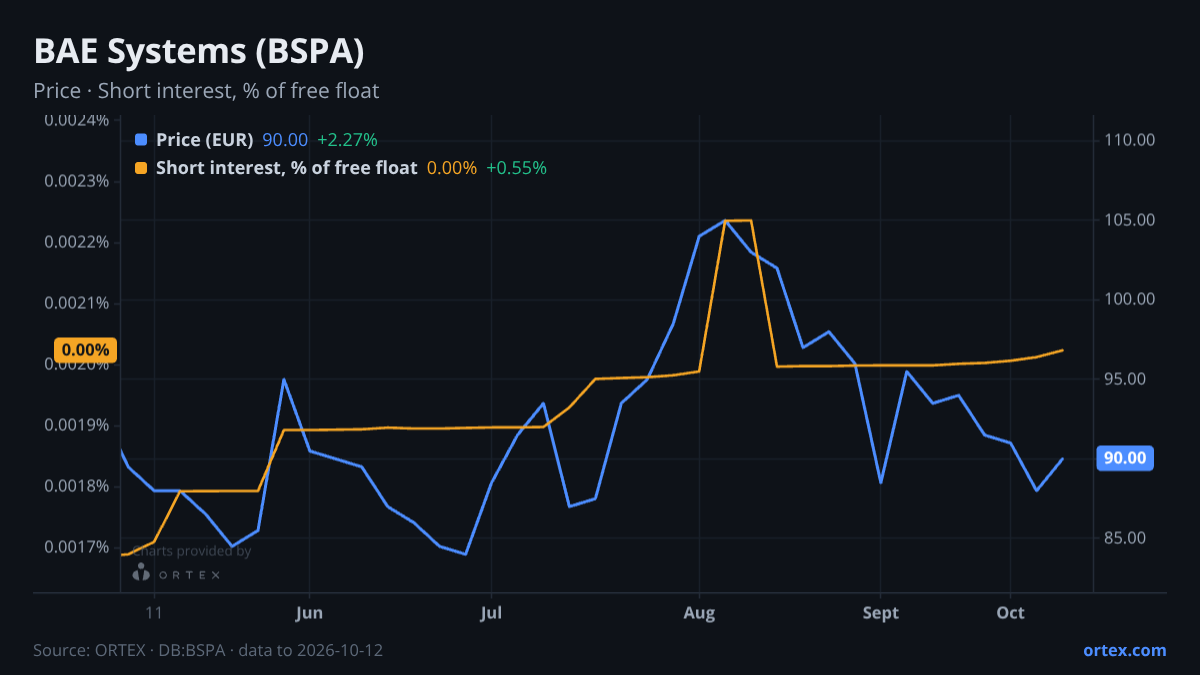1200x675 pixels.
Task: Click the 0.0021% left axis value
Action: coord(76,304)
